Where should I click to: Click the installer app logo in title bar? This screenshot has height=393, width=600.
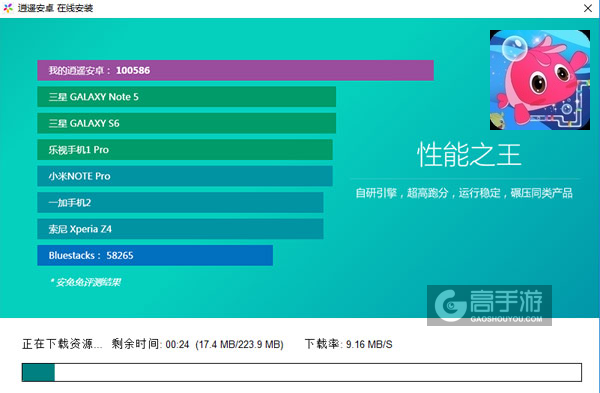pyautogui.click(x=8, y=8)
